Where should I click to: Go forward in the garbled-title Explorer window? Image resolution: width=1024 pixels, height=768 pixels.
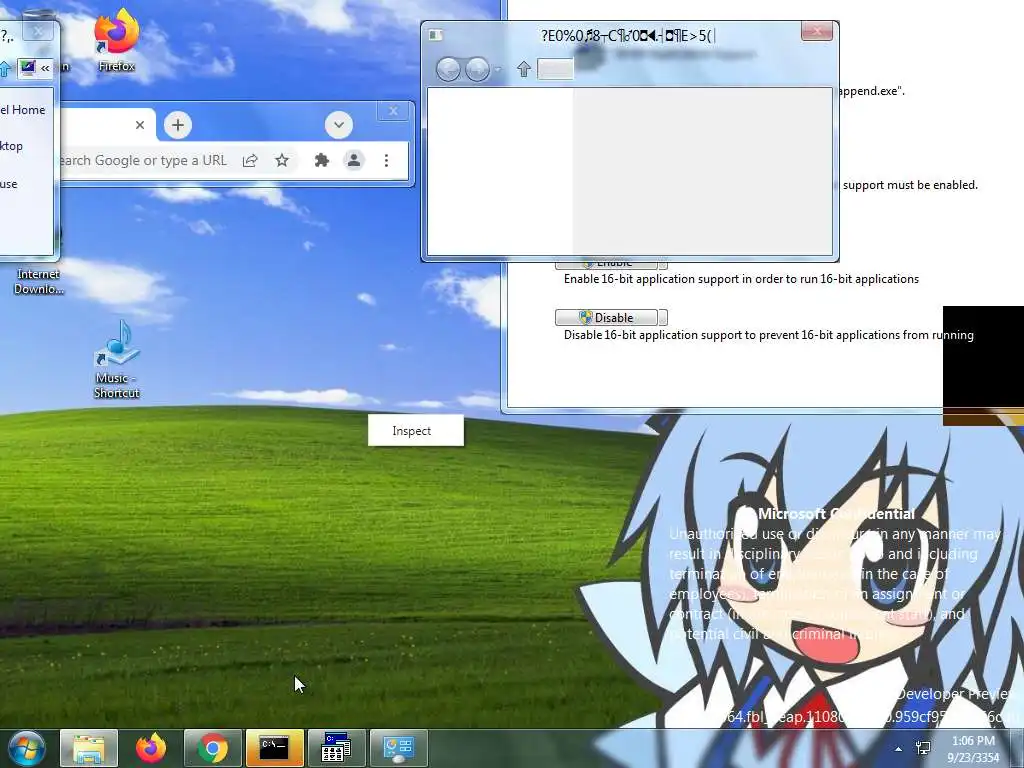[x=477, y=69]
